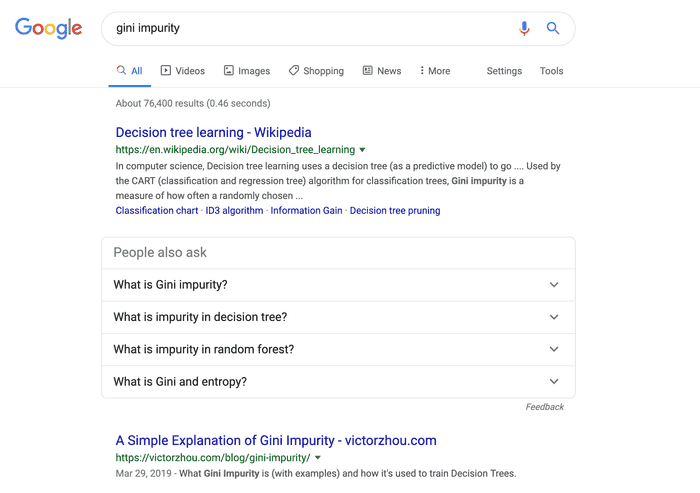Image resolution: width=700 pixels, height=493 pixels.
Task: Click the Feedback link
Action: tap(545, 407)
